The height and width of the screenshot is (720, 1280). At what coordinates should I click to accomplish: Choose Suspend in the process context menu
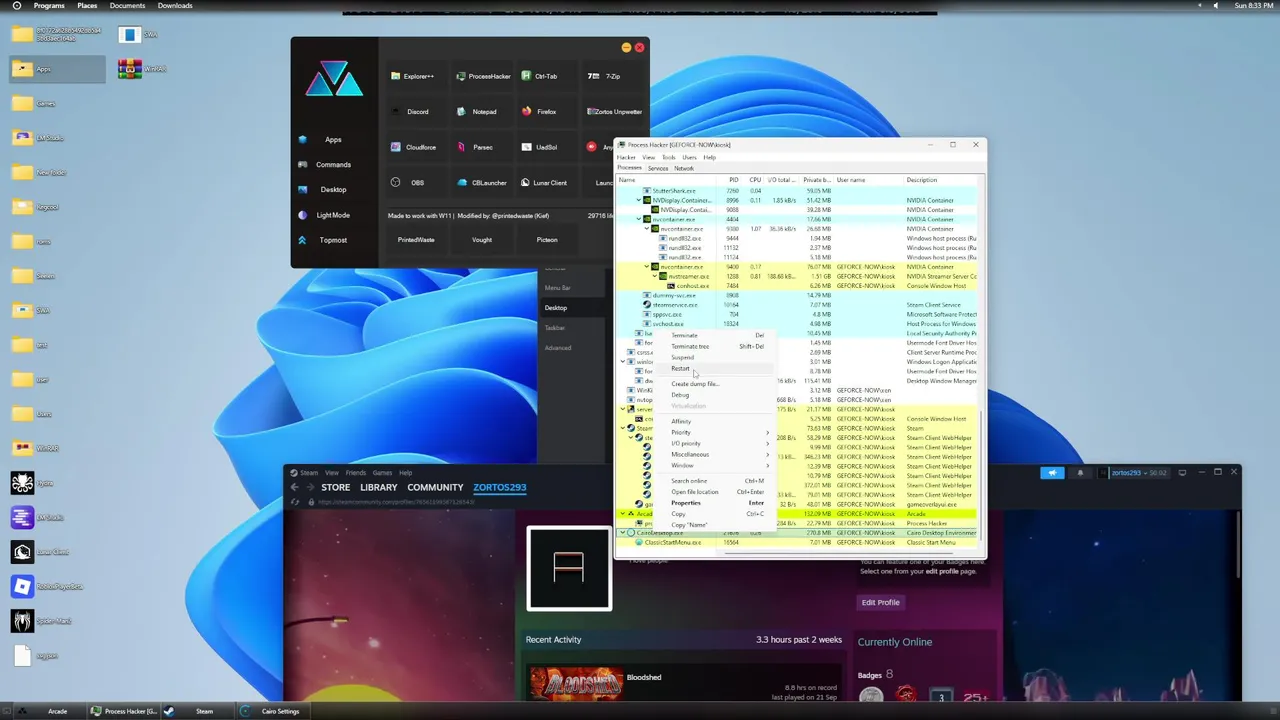(x=718, y=357)
